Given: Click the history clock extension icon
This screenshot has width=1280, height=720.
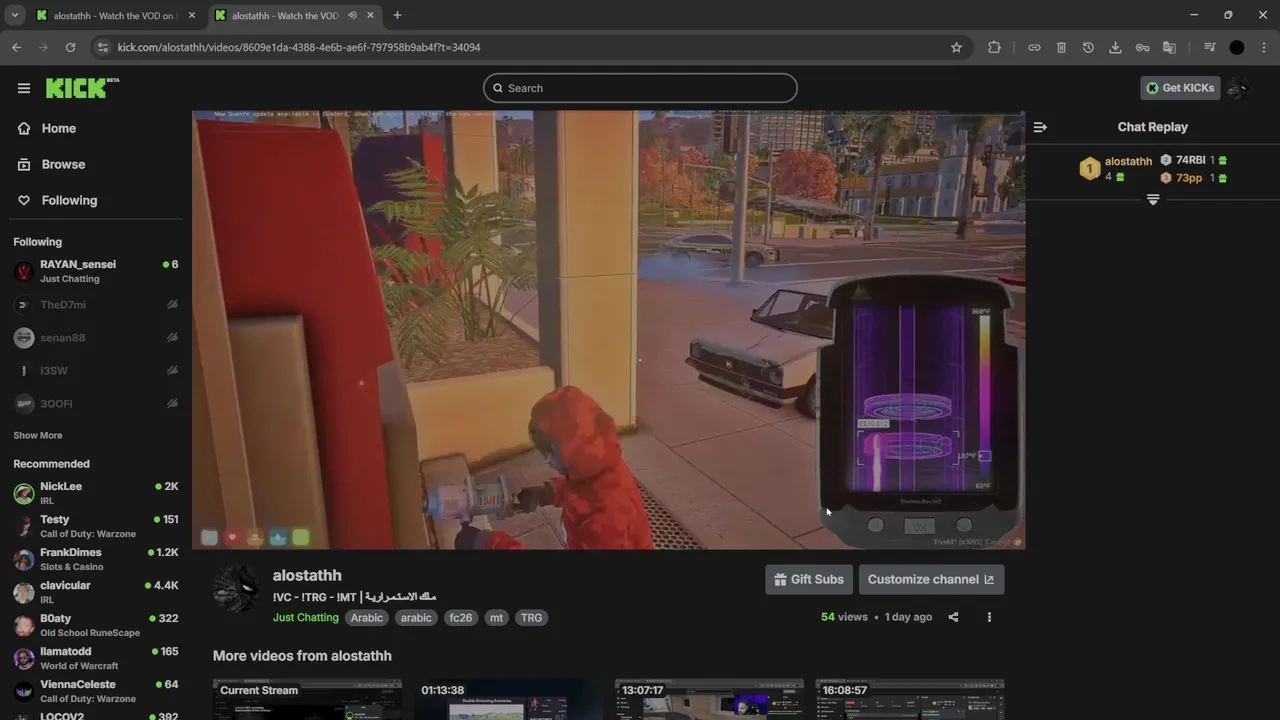Looking at the screenshot, I should pyautogui.click(x=1088, y=47).
